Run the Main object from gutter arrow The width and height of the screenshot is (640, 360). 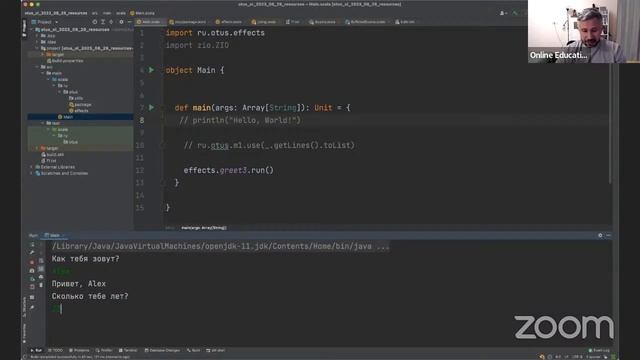151,70
